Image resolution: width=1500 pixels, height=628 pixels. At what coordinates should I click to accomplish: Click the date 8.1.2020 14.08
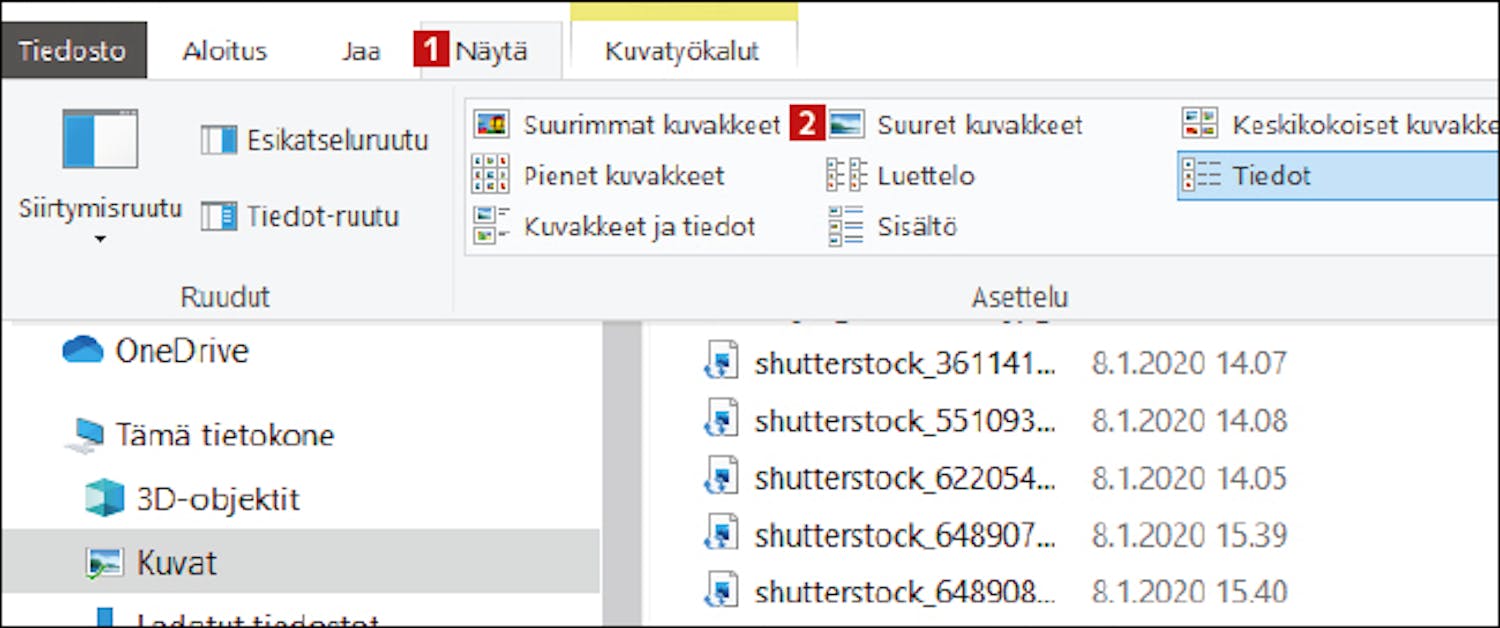point(1188,420)
